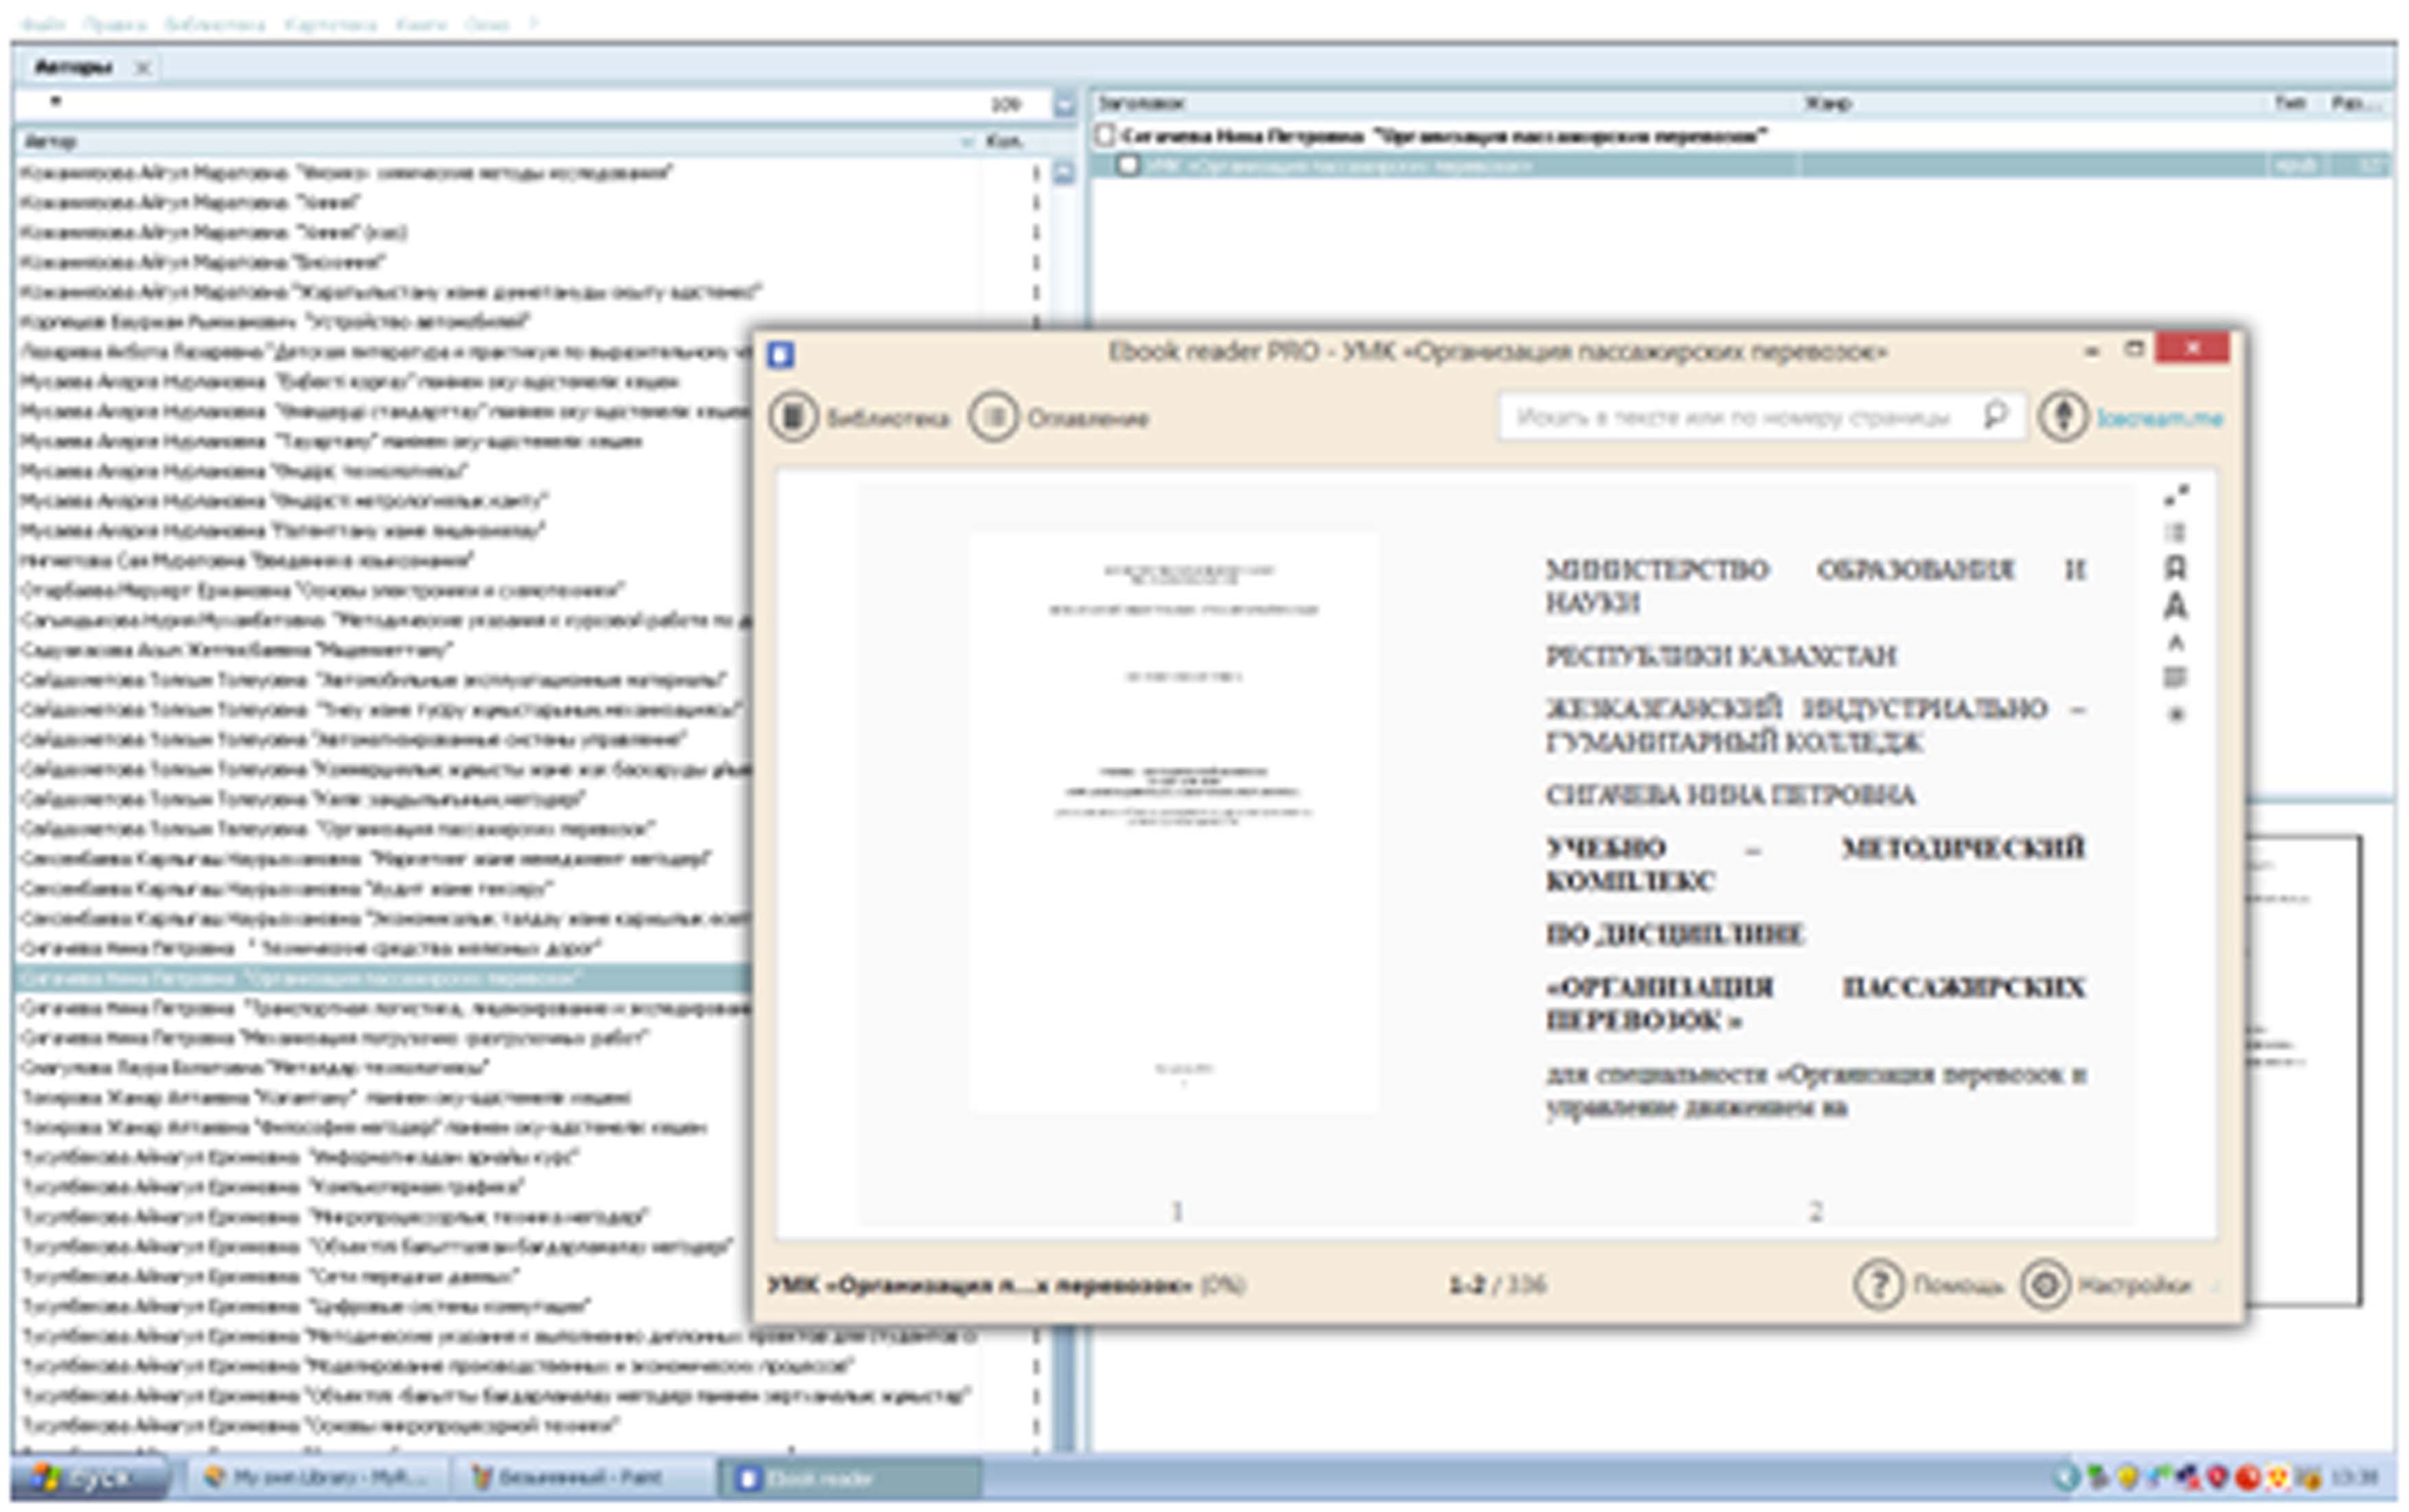Click the magnifier search icon in reader
2409x1512 pixels.
tap(1995, 415)
